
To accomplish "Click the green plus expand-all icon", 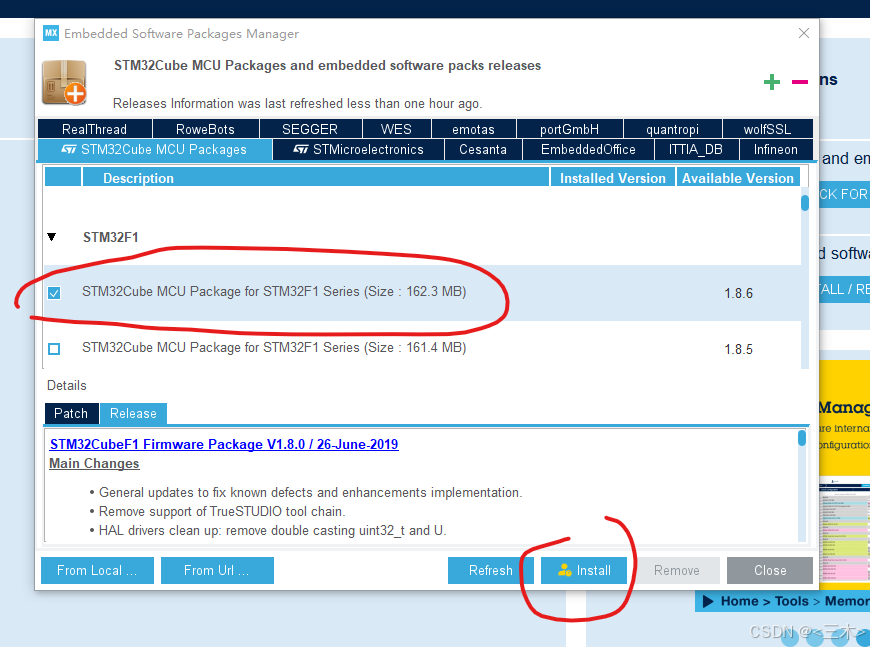I will pos(771,82).
